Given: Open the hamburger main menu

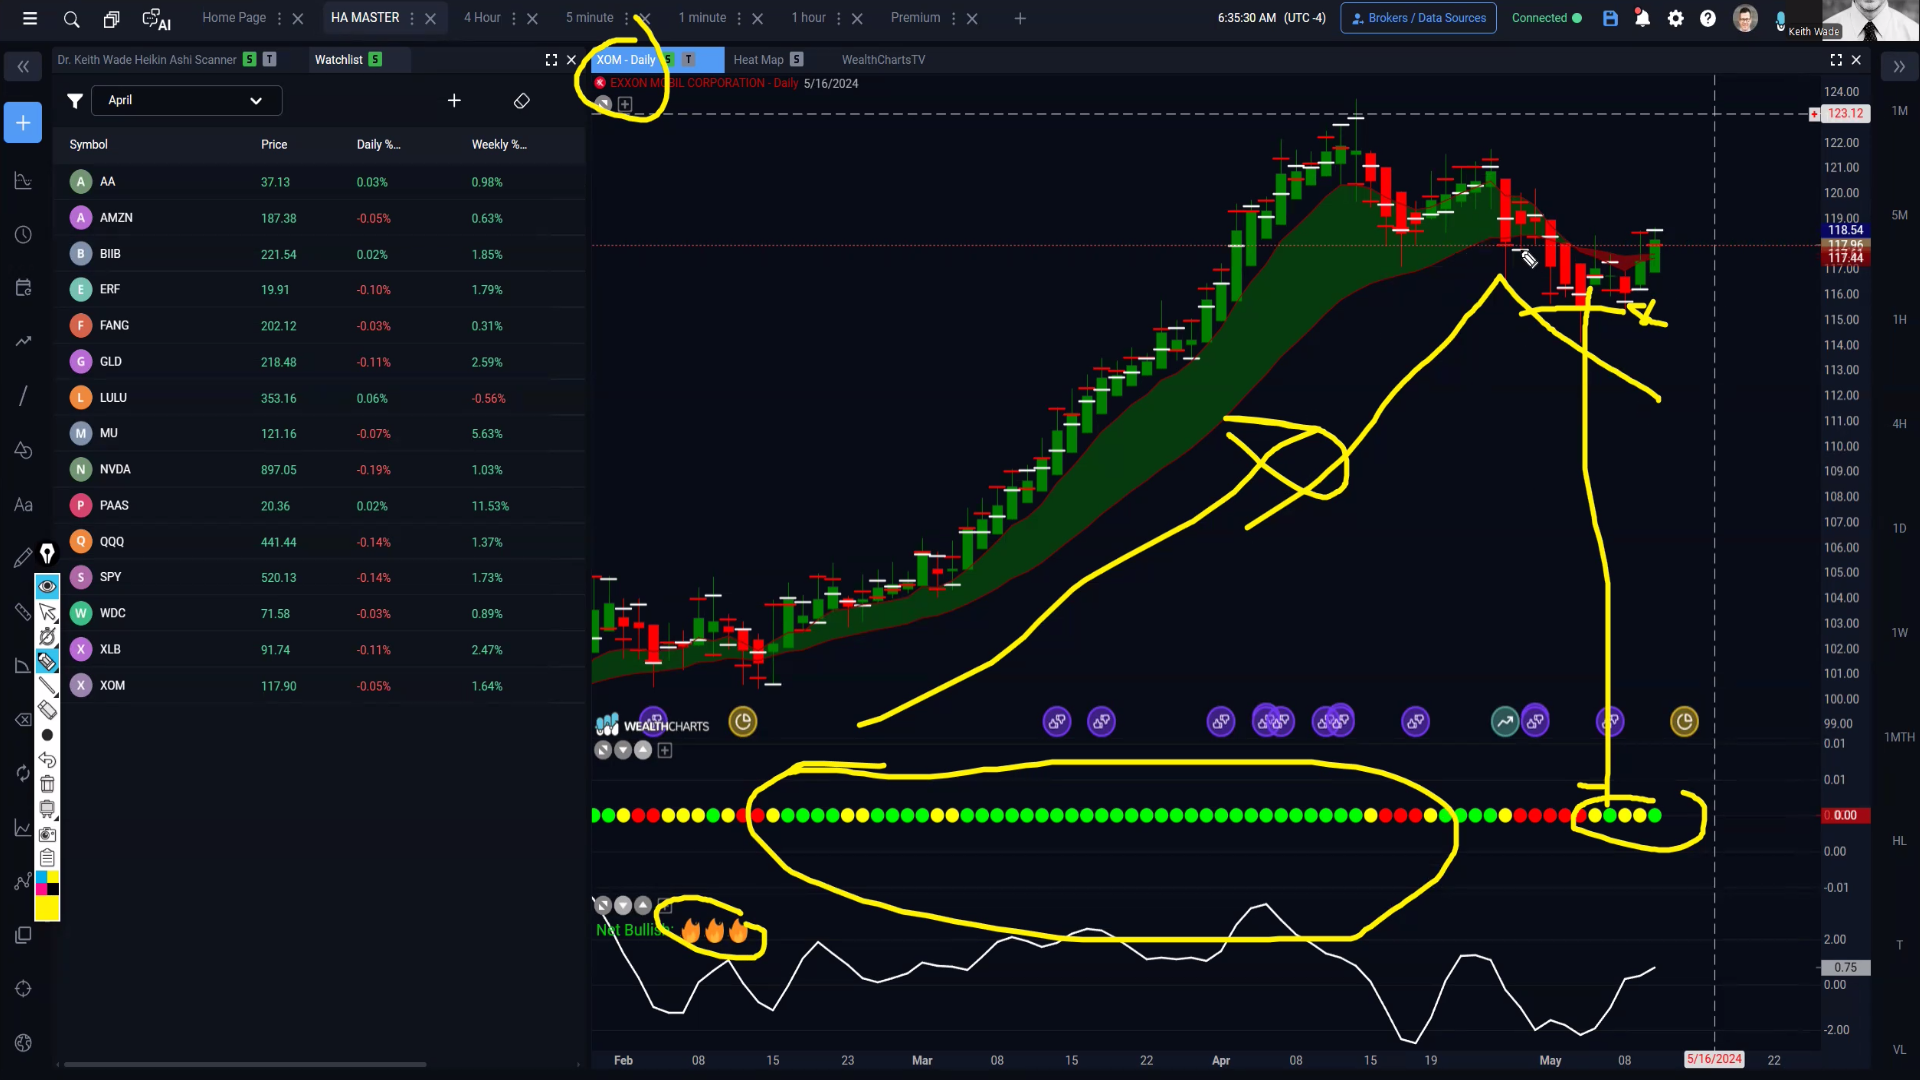Looking at the screenshot, I should pyautogui.click(x=30, y=18).
